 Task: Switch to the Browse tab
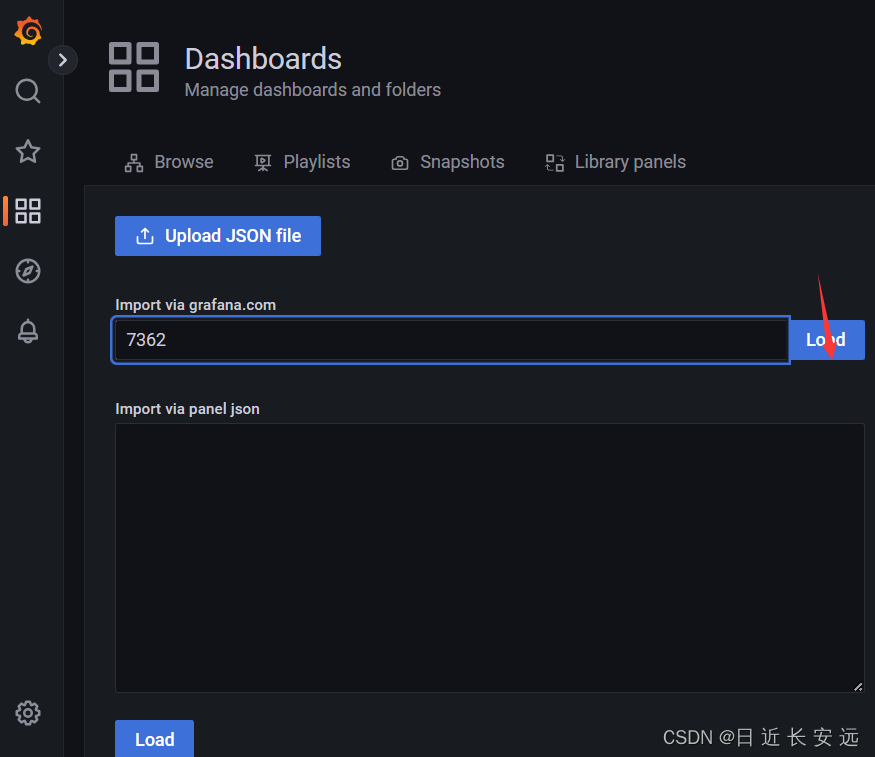(x=169, y=162)
